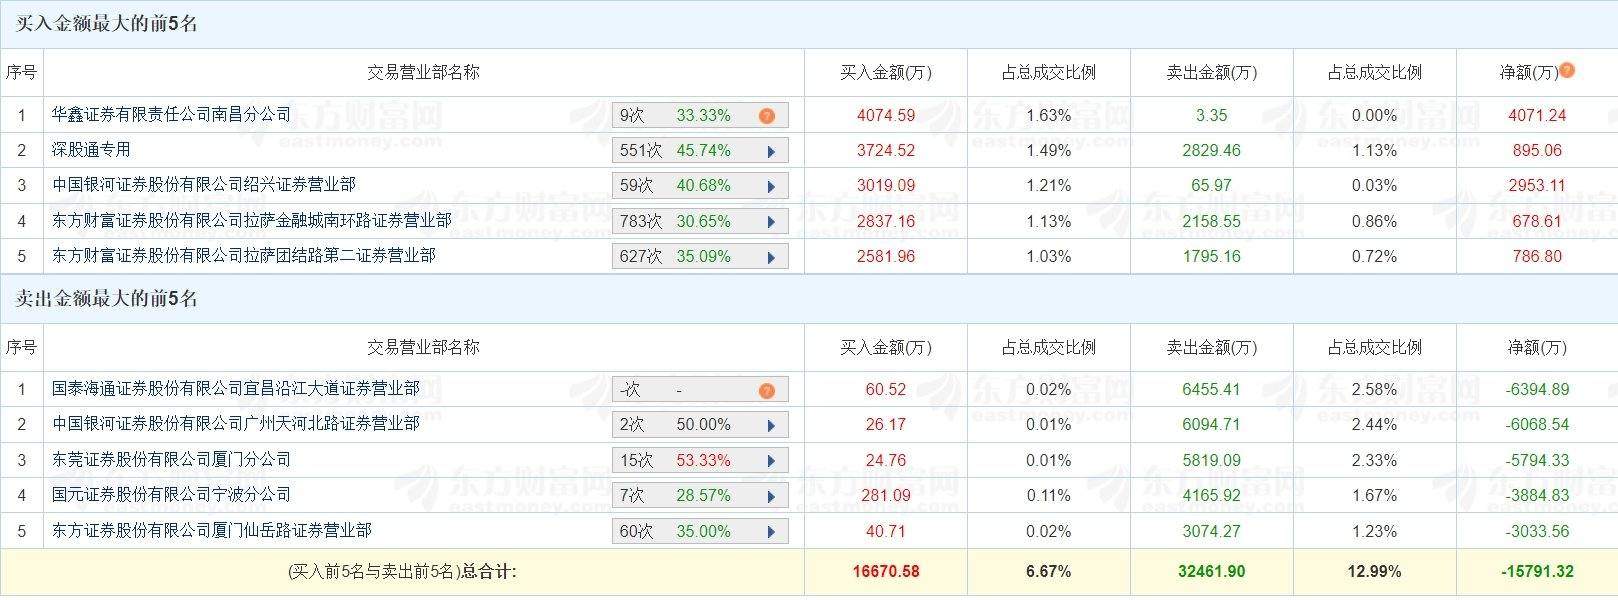
Task: Click the 买入金额最大的前5名 section title
Action: coord(107,24)
